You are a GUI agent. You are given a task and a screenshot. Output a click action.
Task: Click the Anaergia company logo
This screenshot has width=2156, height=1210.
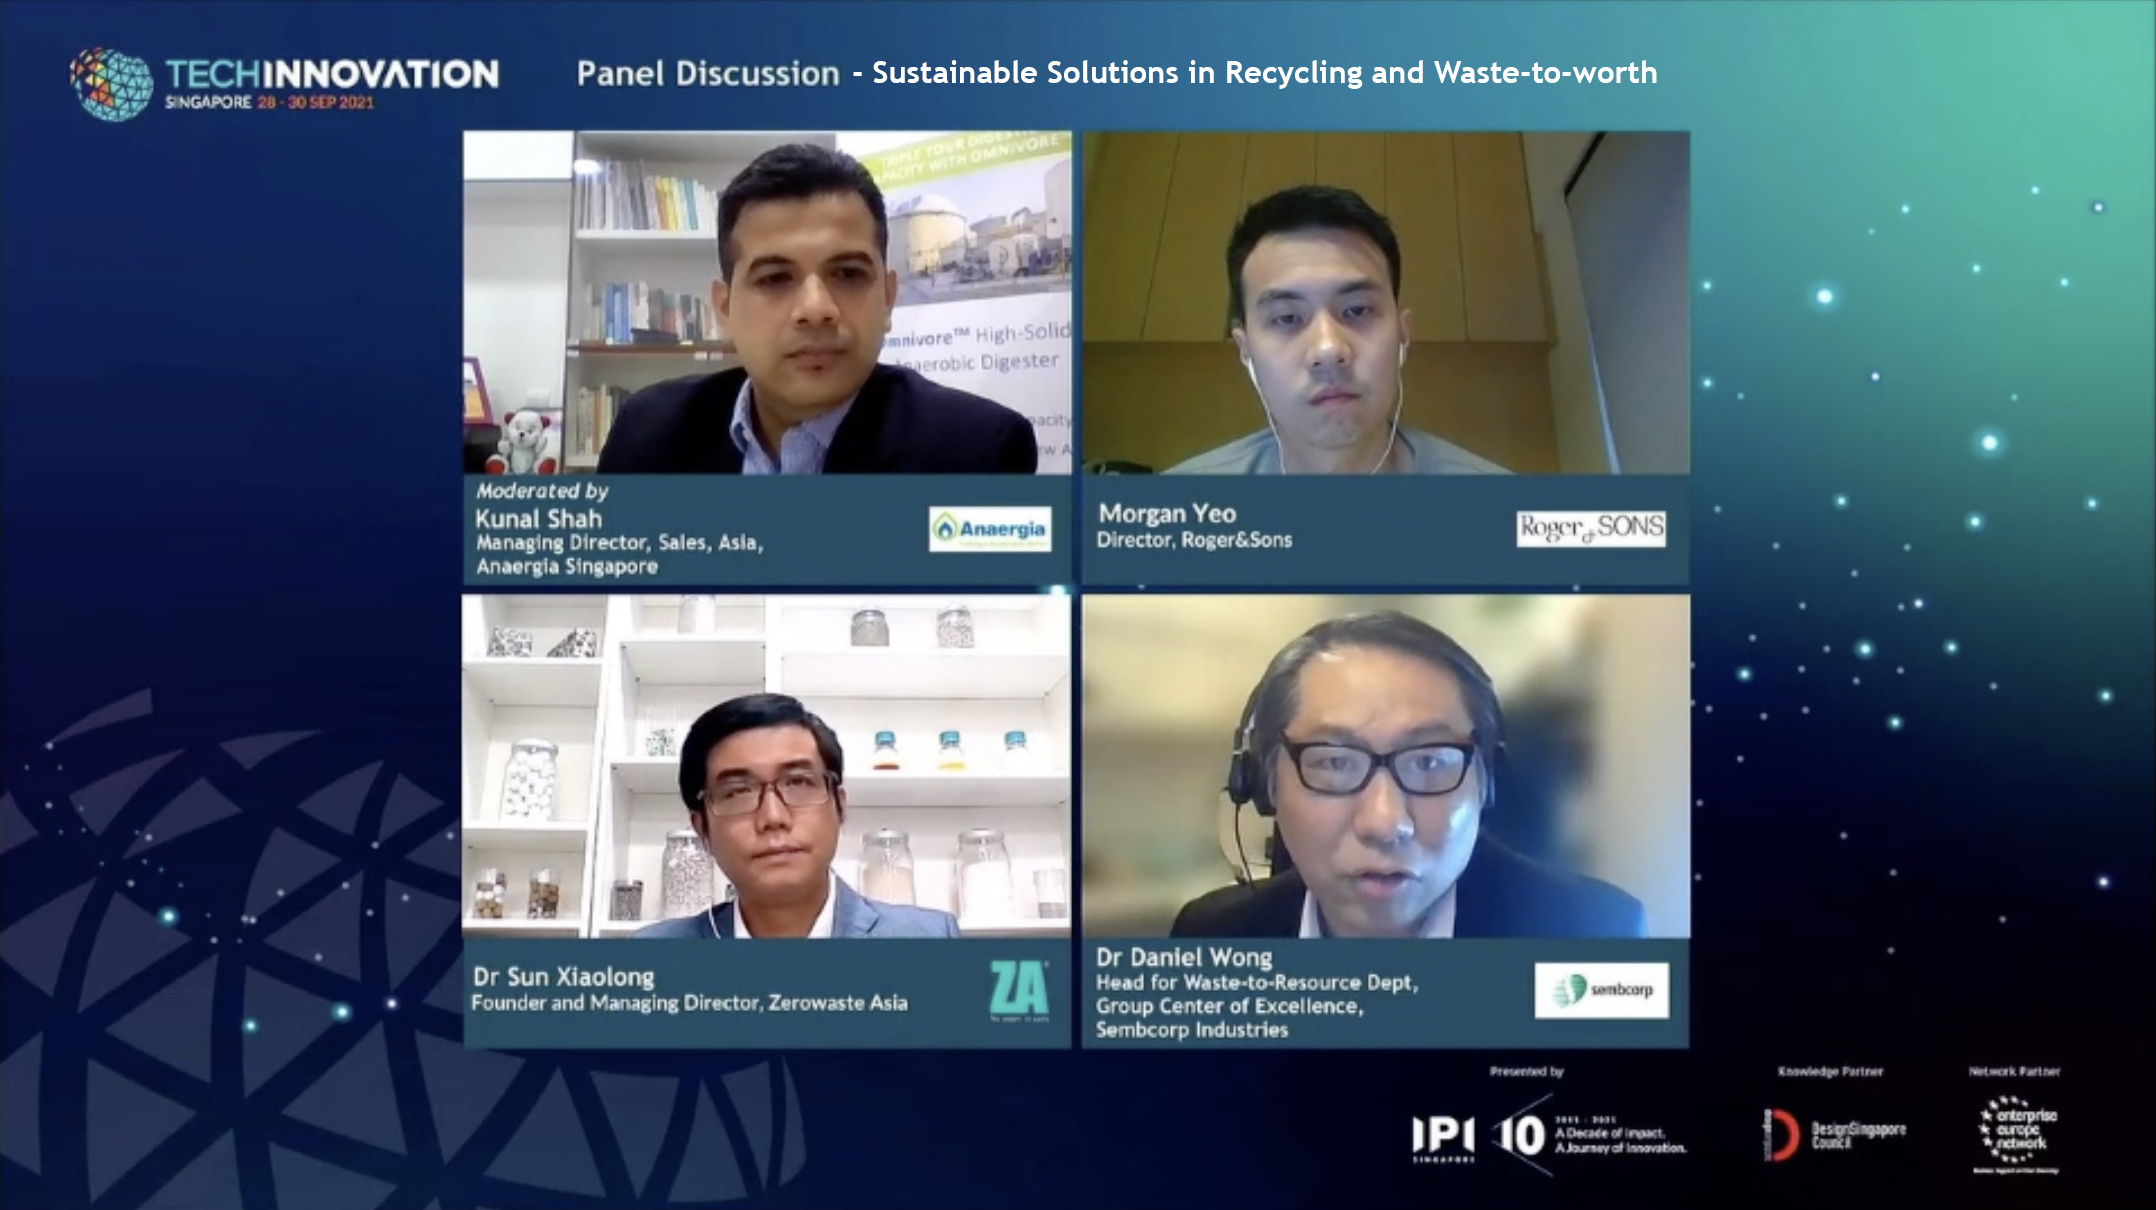tap(990, 529)
